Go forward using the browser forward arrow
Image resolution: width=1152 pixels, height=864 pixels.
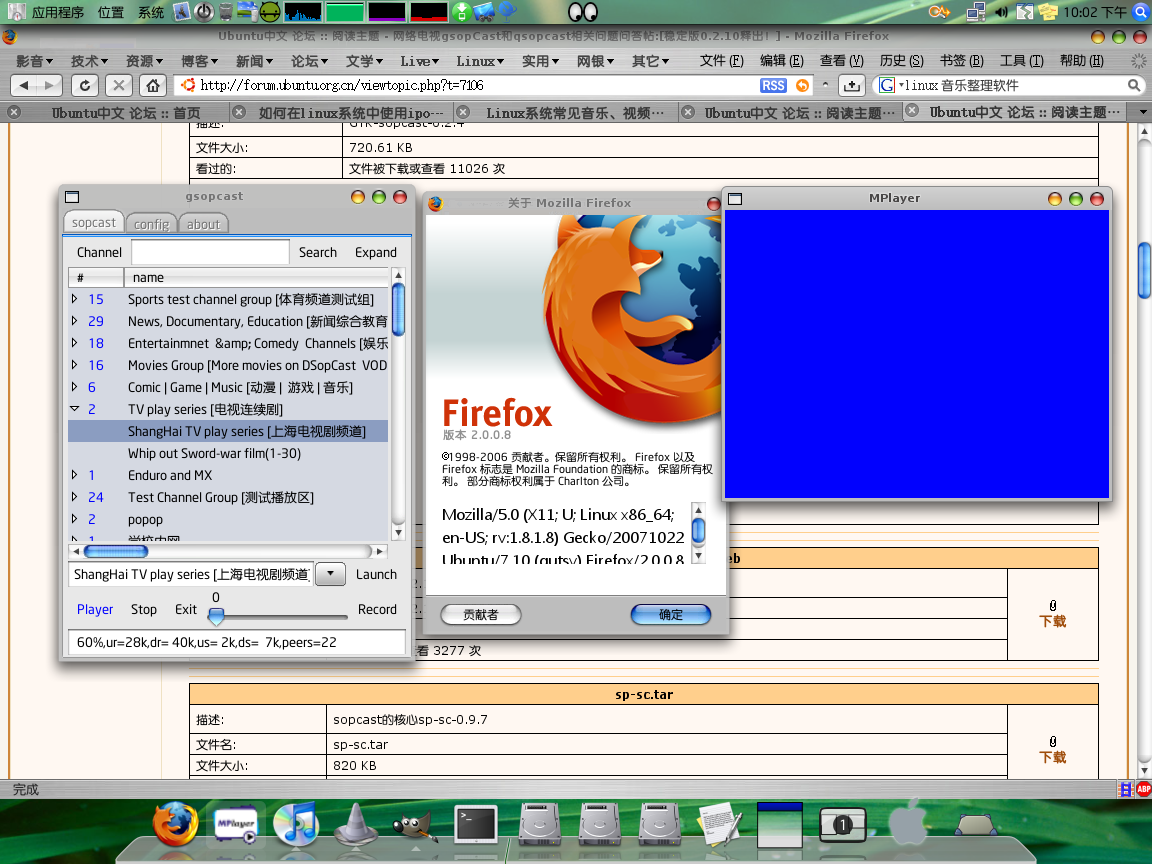pyautogui.click(x=49, y=85)
